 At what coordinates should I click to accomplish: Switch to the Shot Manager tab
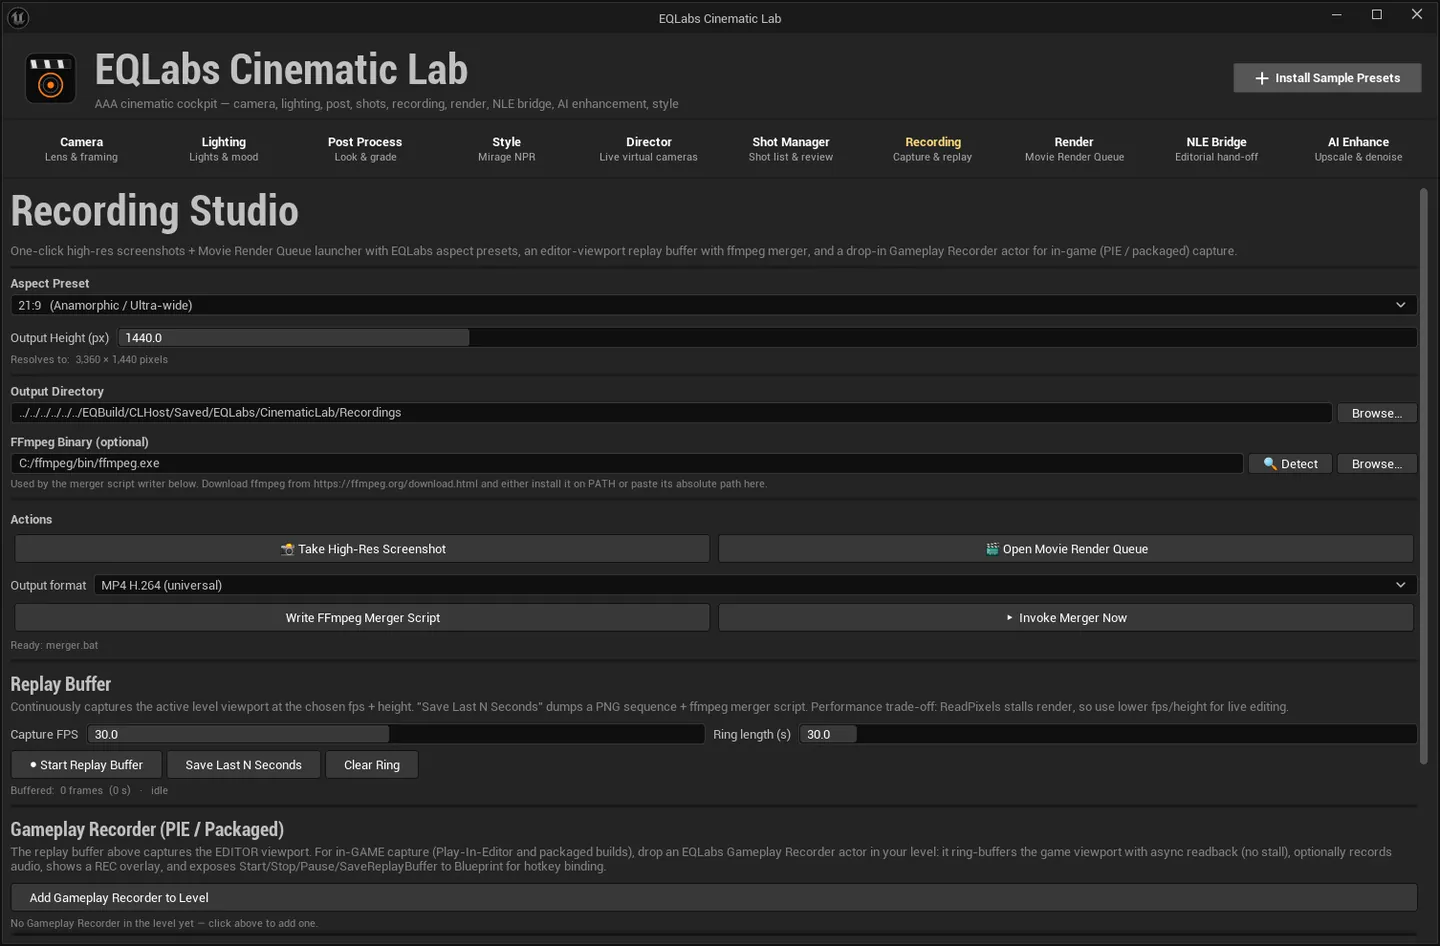[x=791, y=149]
